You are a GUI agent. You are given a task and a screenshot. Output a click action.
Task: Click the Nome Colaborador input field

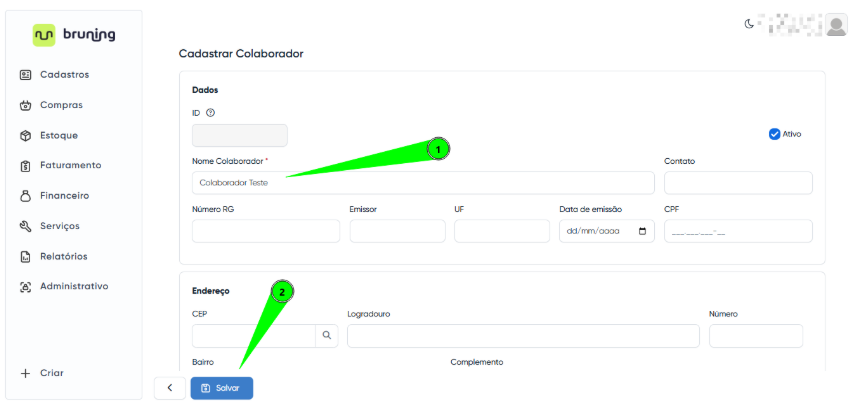422,182
